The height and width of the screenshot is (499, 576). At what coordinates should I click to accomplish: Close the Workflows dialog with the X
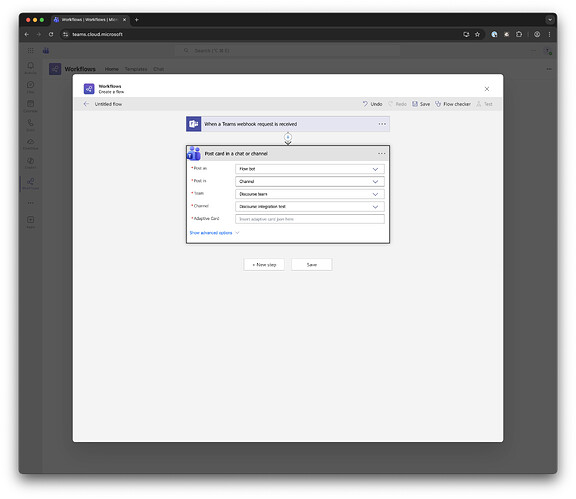coord(487,89)
